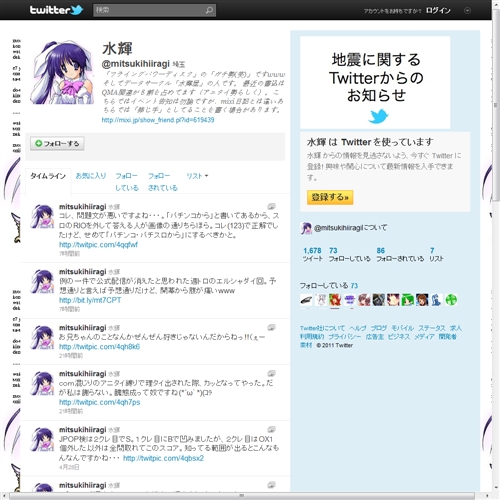Open the 73 フォローしている stat

[349, 254]
